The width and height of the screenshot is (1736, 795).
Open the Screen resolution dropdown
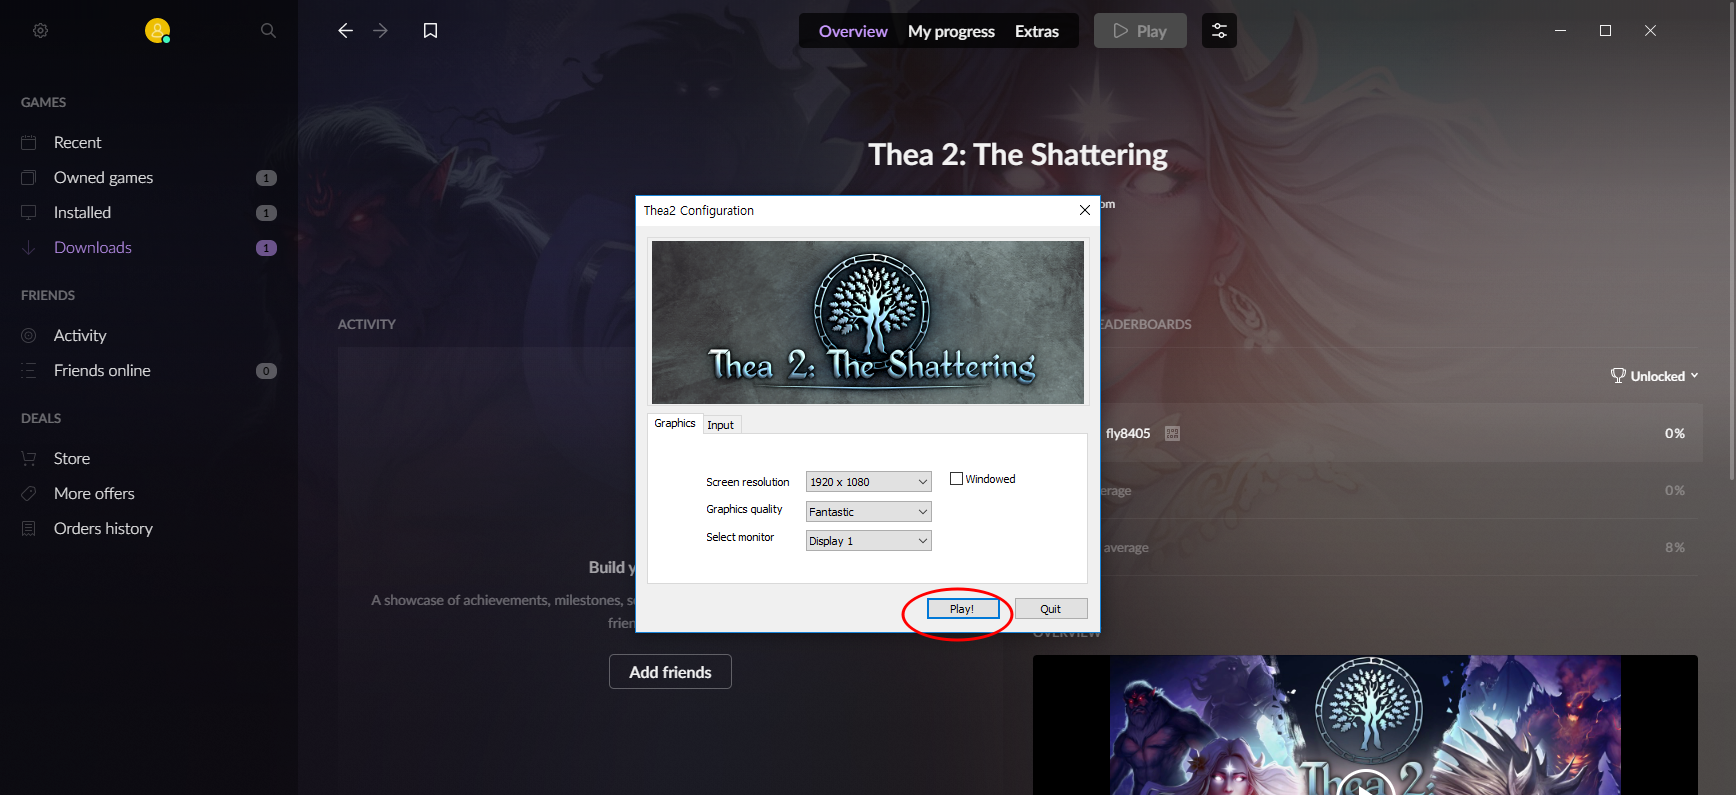point(869,482)
